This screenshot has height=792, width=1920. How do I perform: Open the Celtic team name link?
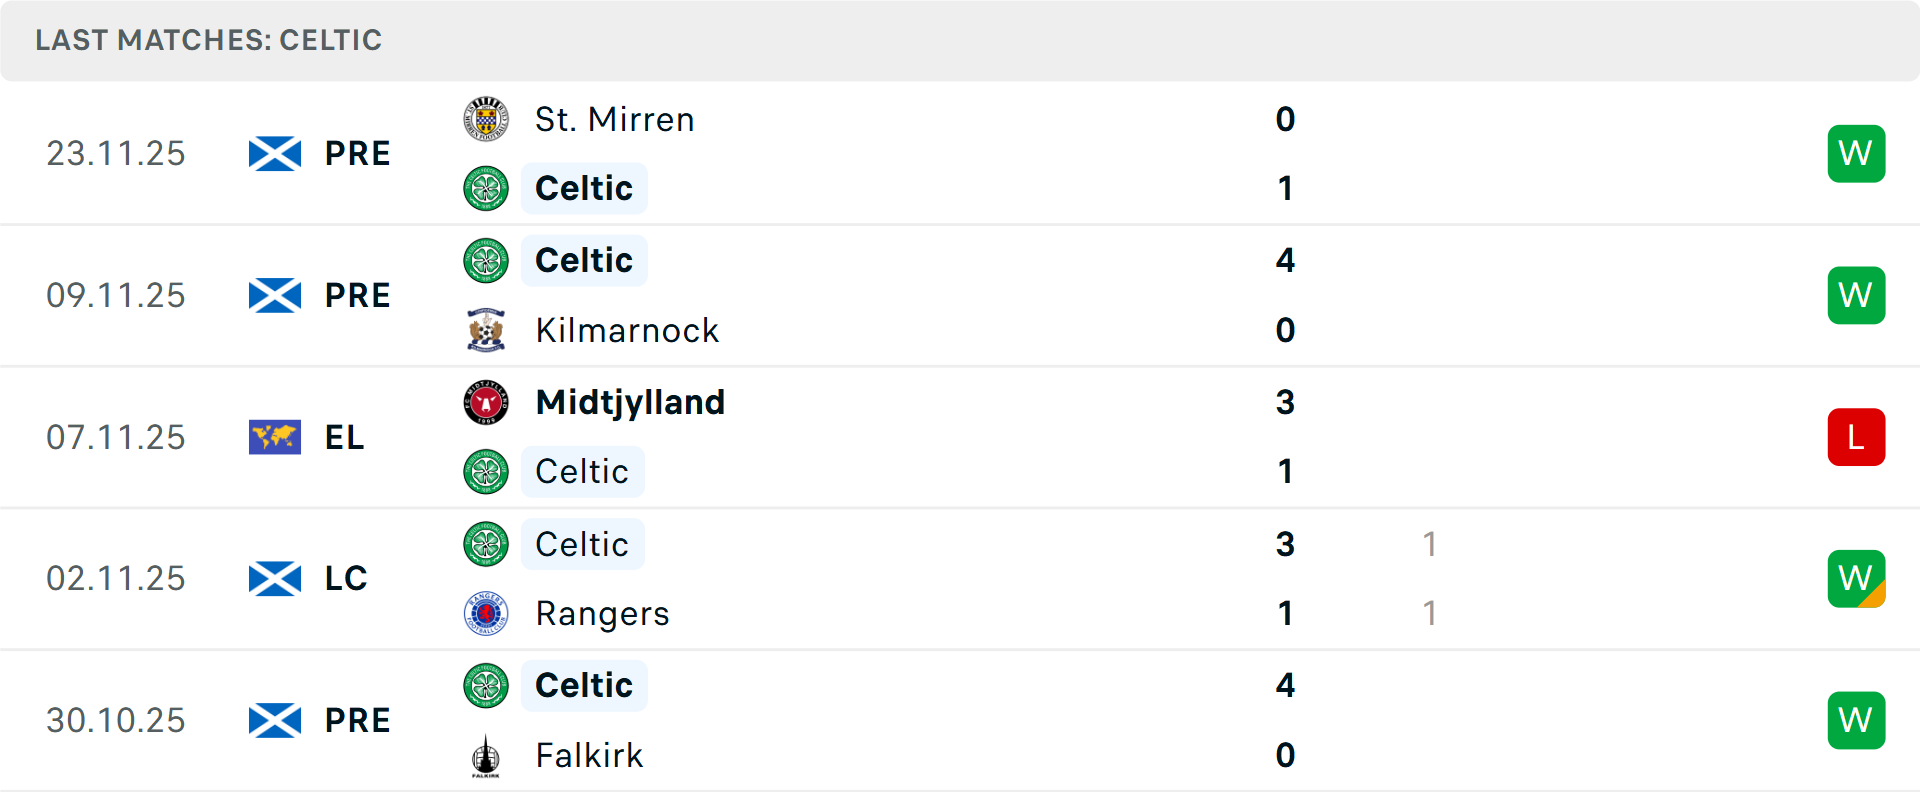point(584,188)
